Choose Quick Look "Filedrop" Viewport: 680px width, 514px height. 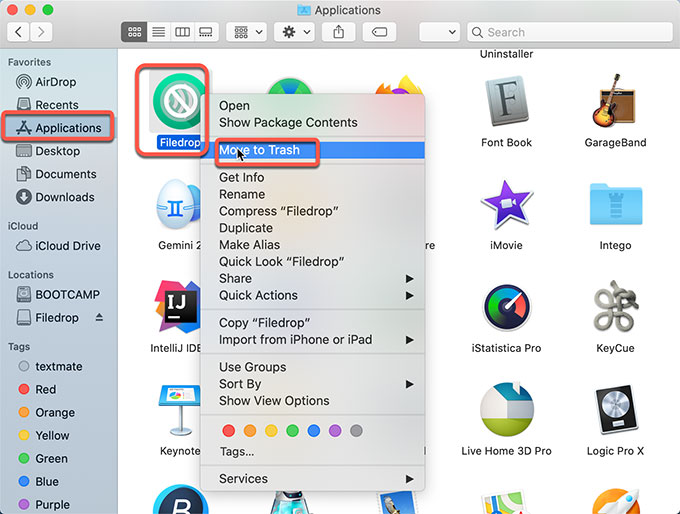(312, 262)
